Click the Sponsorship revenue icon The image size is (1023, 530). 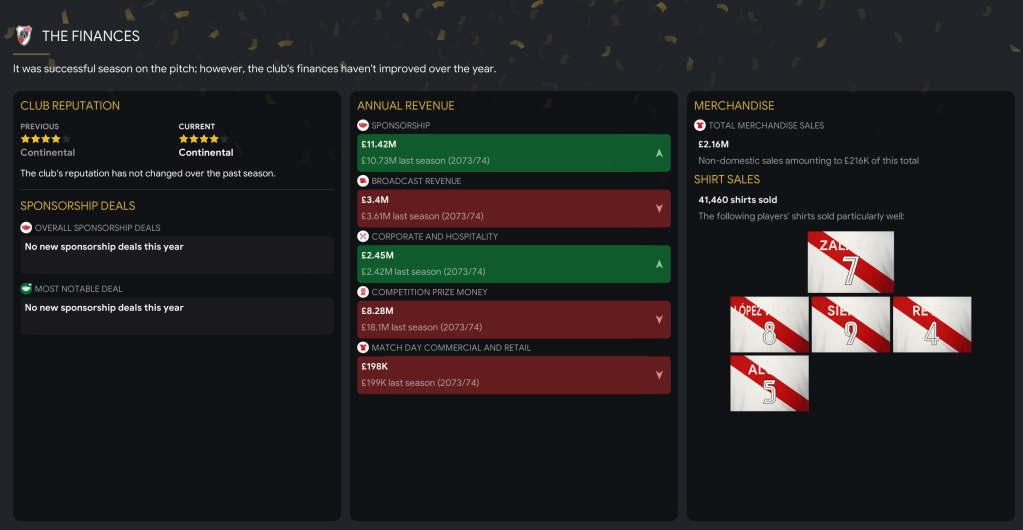click(363, 125)
